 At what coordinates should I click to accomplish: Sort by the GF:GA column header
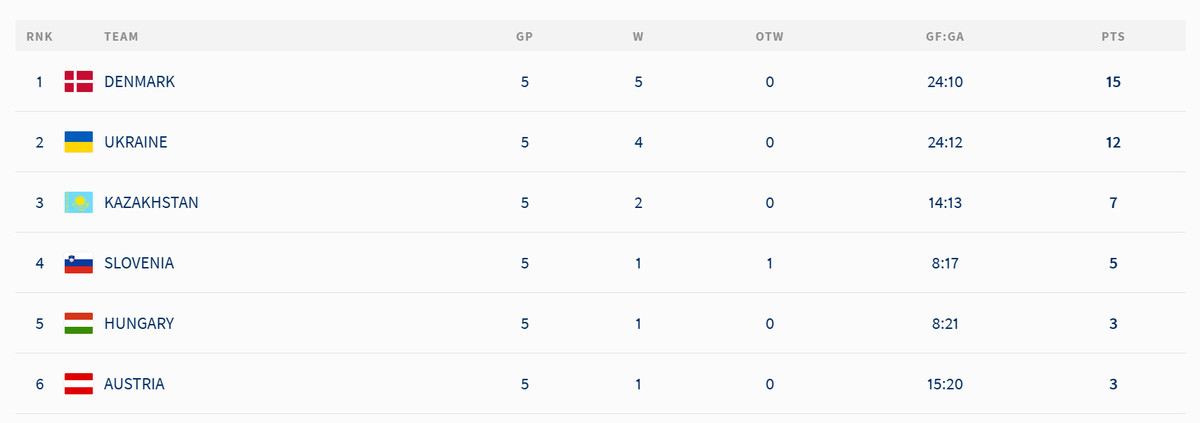(944, 37)
